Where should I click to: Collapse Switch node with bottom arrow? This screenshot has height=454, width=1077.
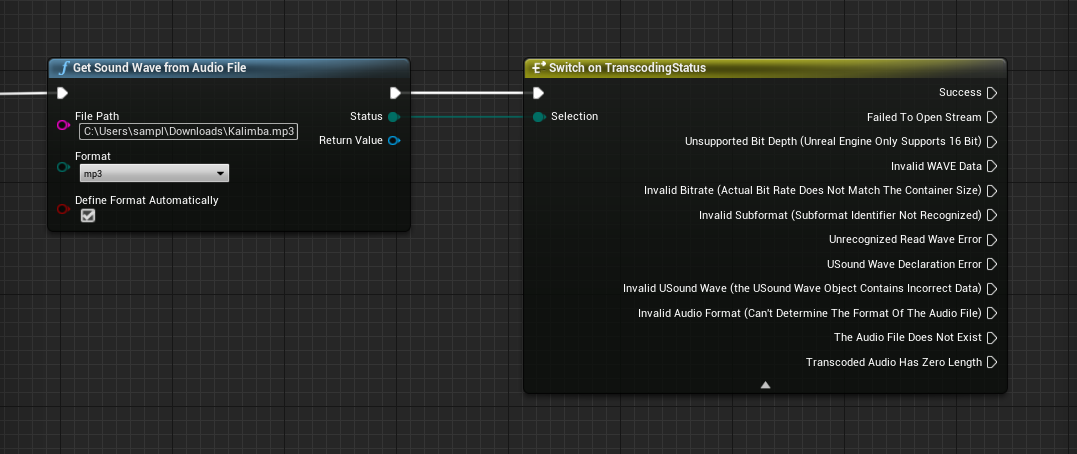click(765, 385)
